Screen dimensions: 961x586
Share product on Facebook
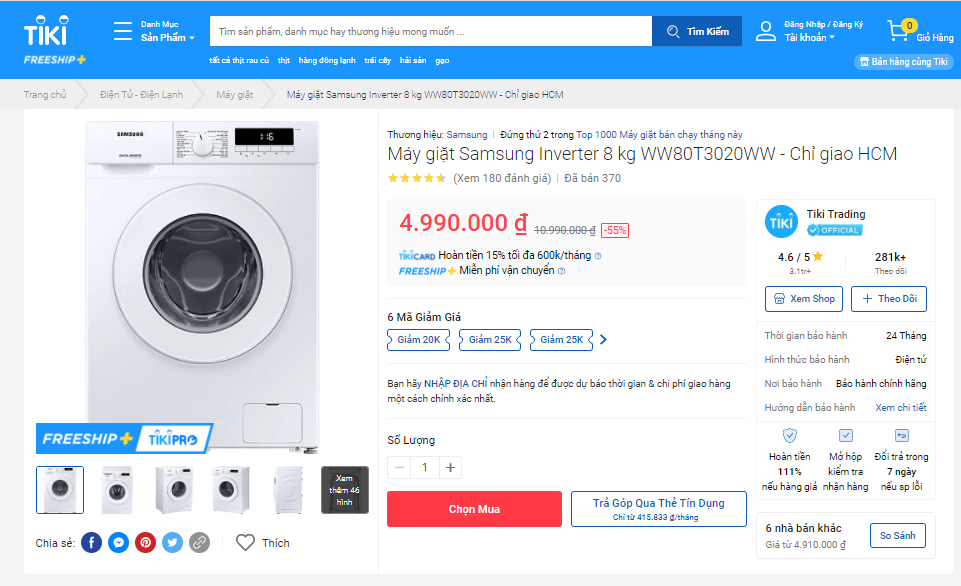91,543
